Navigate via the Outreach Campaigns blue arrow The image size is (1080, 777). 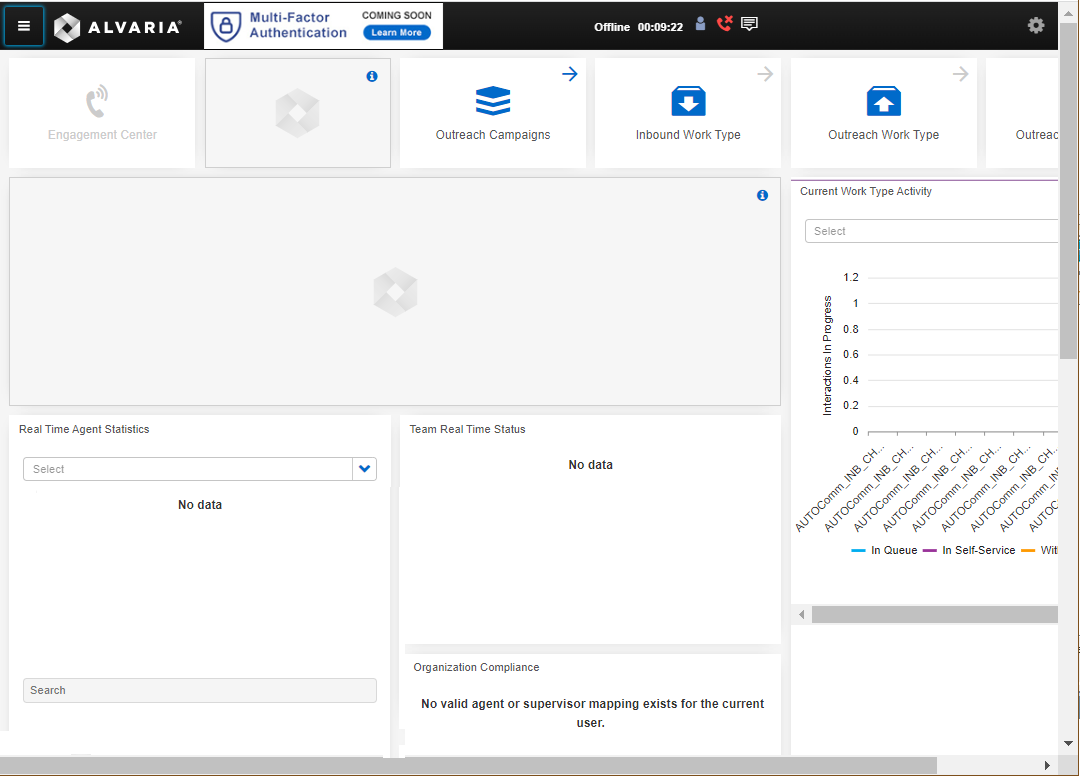coord(569,73)
